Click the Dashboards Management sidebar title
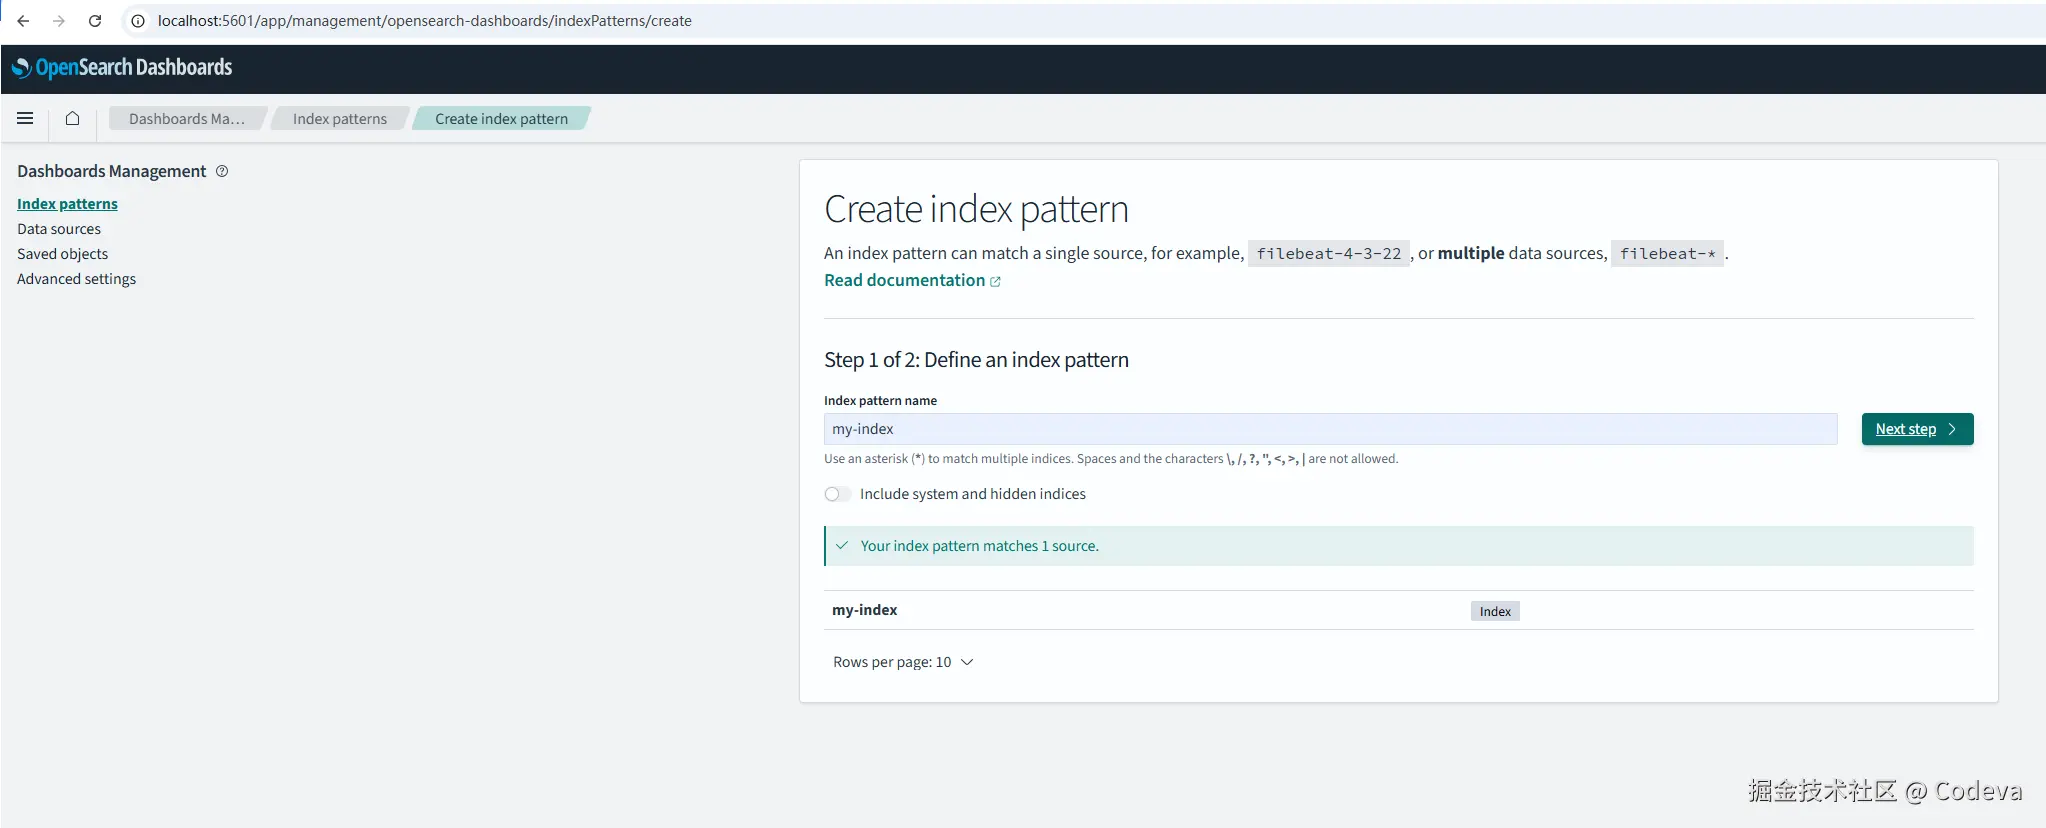The height and width of the screenshot is (828, 2046). coord(111,171)
